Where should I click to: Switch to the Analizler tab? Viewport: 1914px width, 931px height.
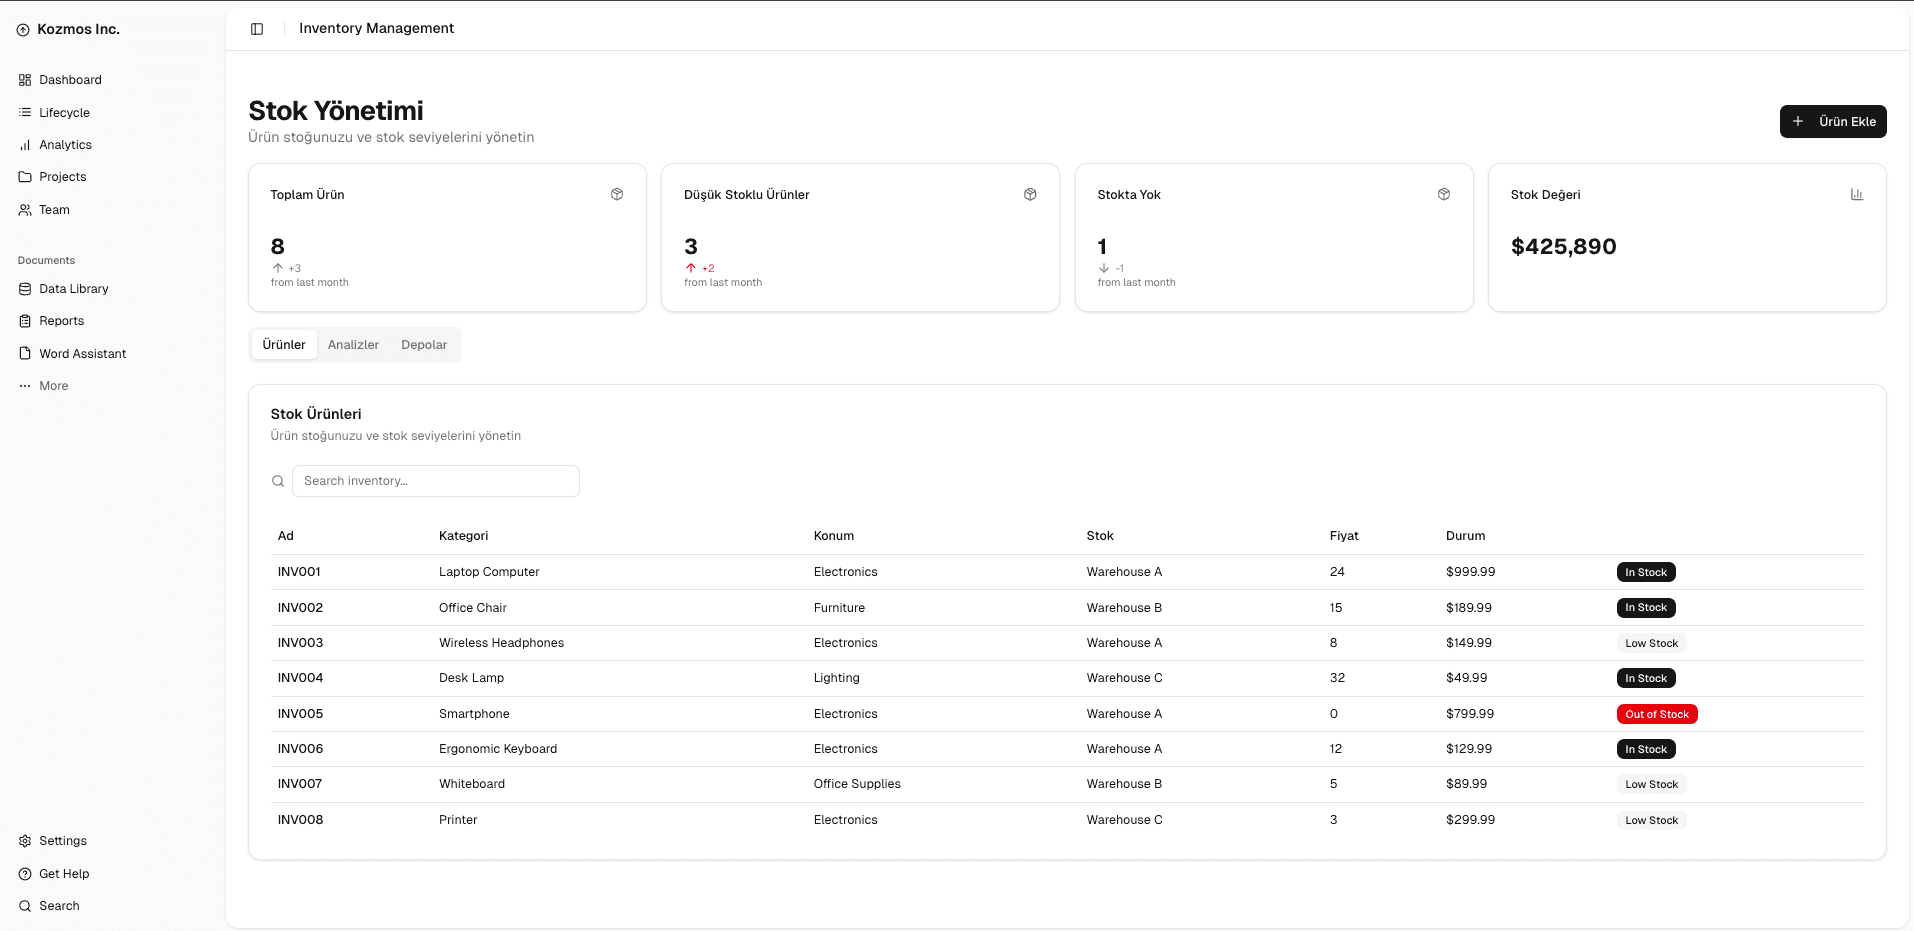click(353, 345)
